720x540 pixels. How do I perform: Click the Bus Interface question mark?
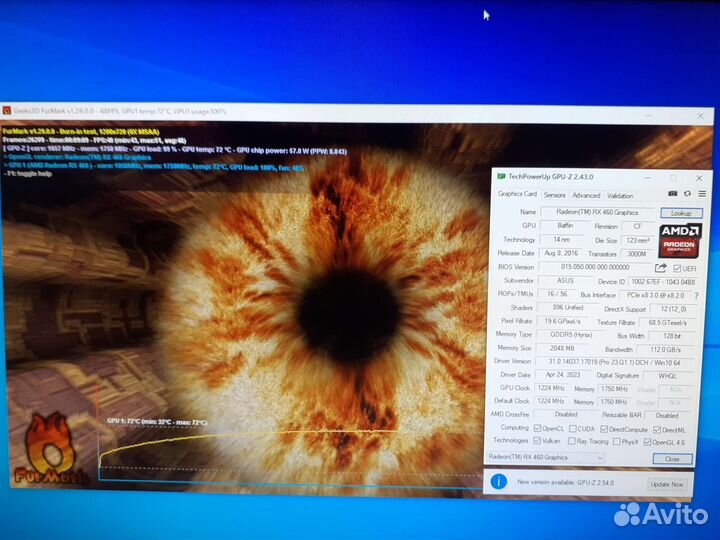pos(696,296)
